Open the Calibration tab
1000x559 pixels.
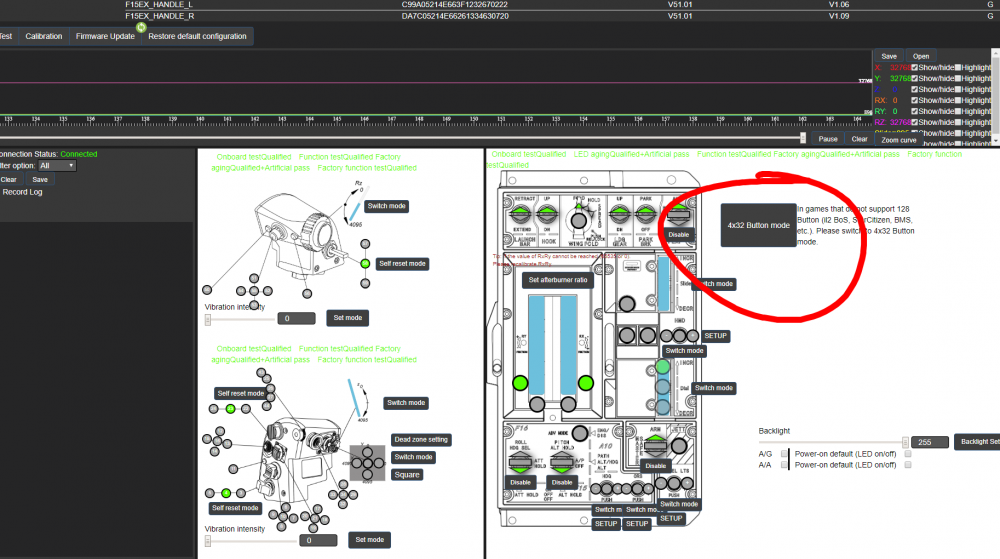point(44,36)
